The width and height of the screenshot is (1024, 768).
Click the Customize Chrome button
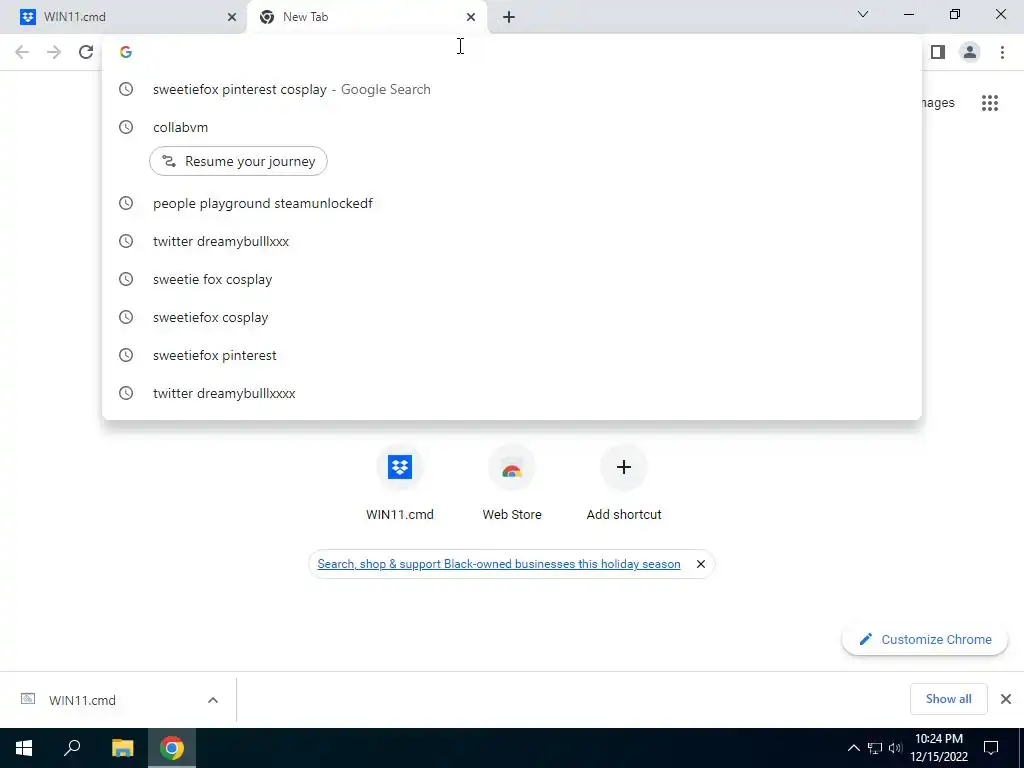(925, 639)
